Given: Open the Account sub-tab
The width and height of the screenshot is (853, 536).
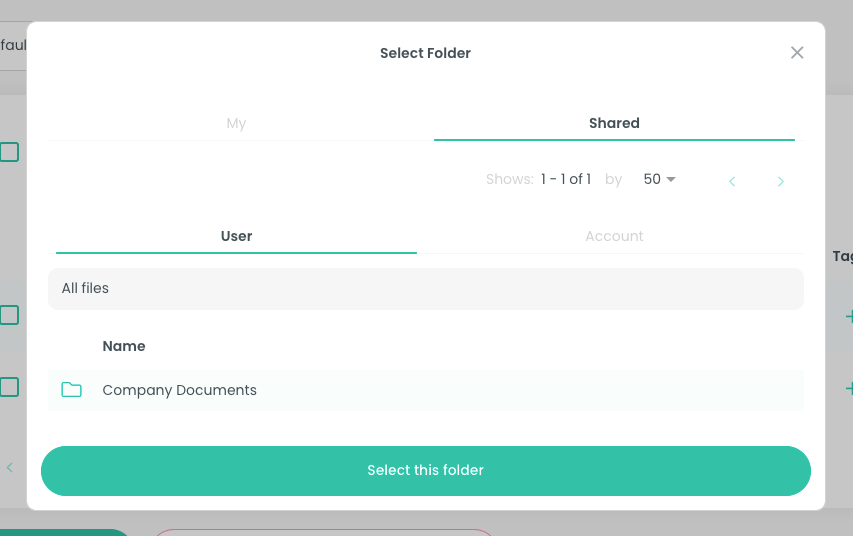Looking at the screenshot, I should pos(614,236).
